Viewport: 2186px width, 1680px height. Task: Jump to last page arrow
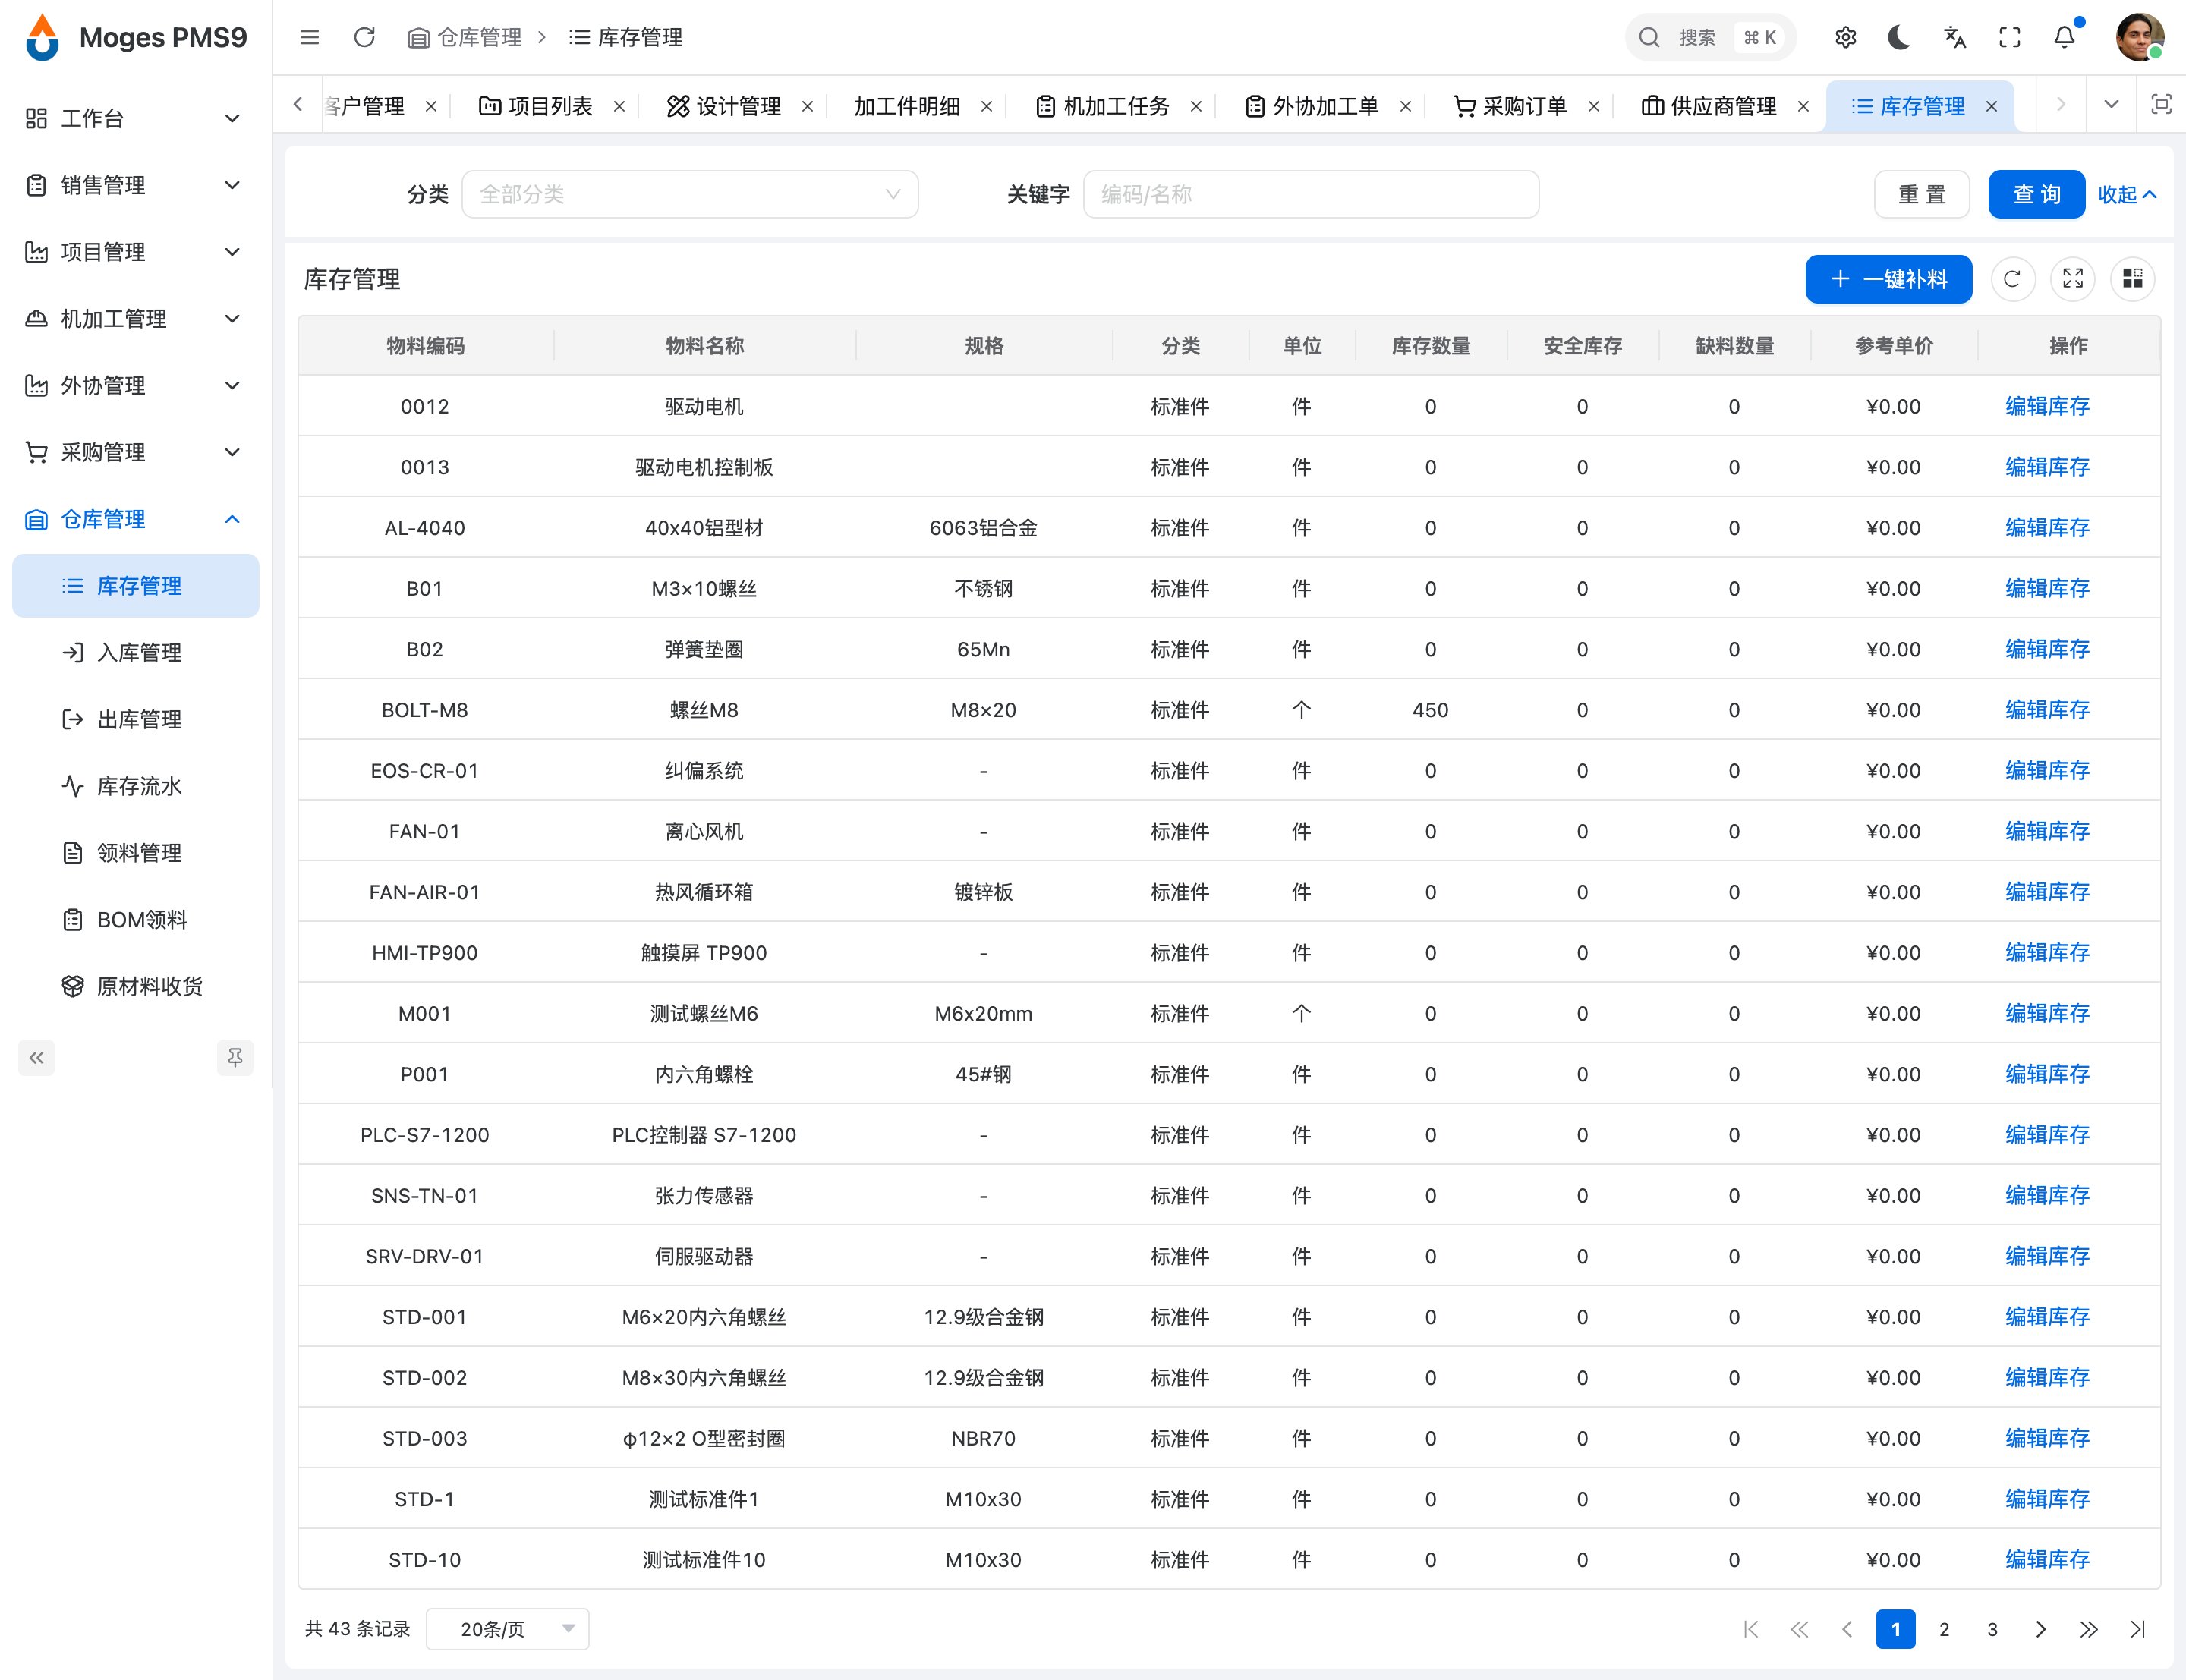[x=2138, y=1629]
